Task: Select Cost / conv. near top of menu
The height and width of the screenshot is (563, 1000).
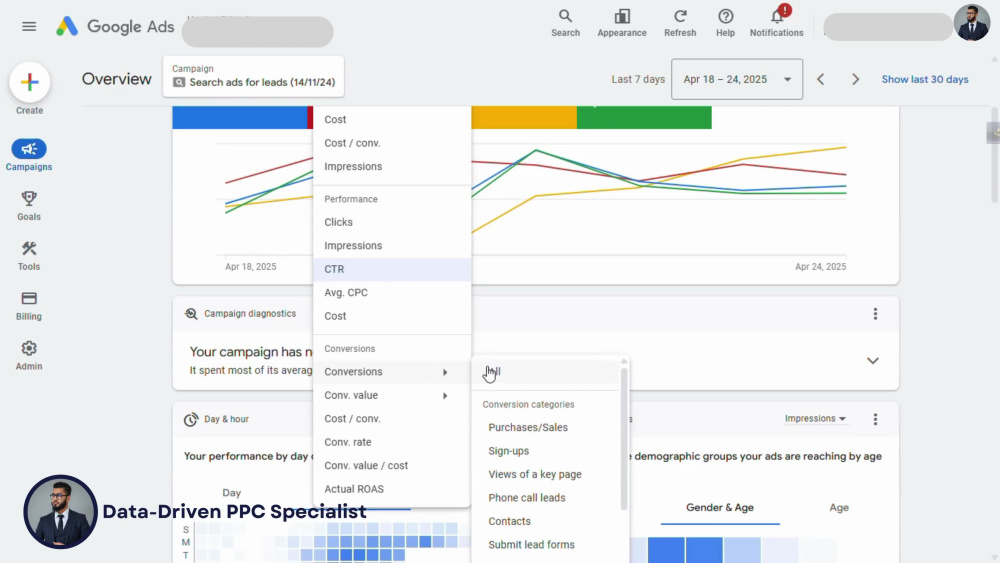Action: (x=392, y=143)
